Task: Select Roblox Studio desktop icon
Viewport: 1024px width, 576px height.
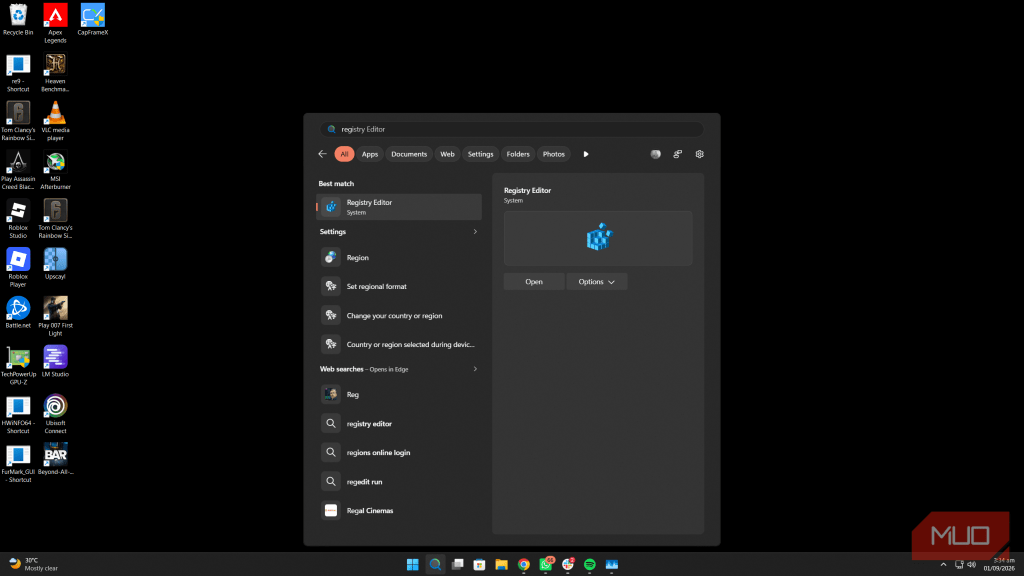Action: pos(18,219)
